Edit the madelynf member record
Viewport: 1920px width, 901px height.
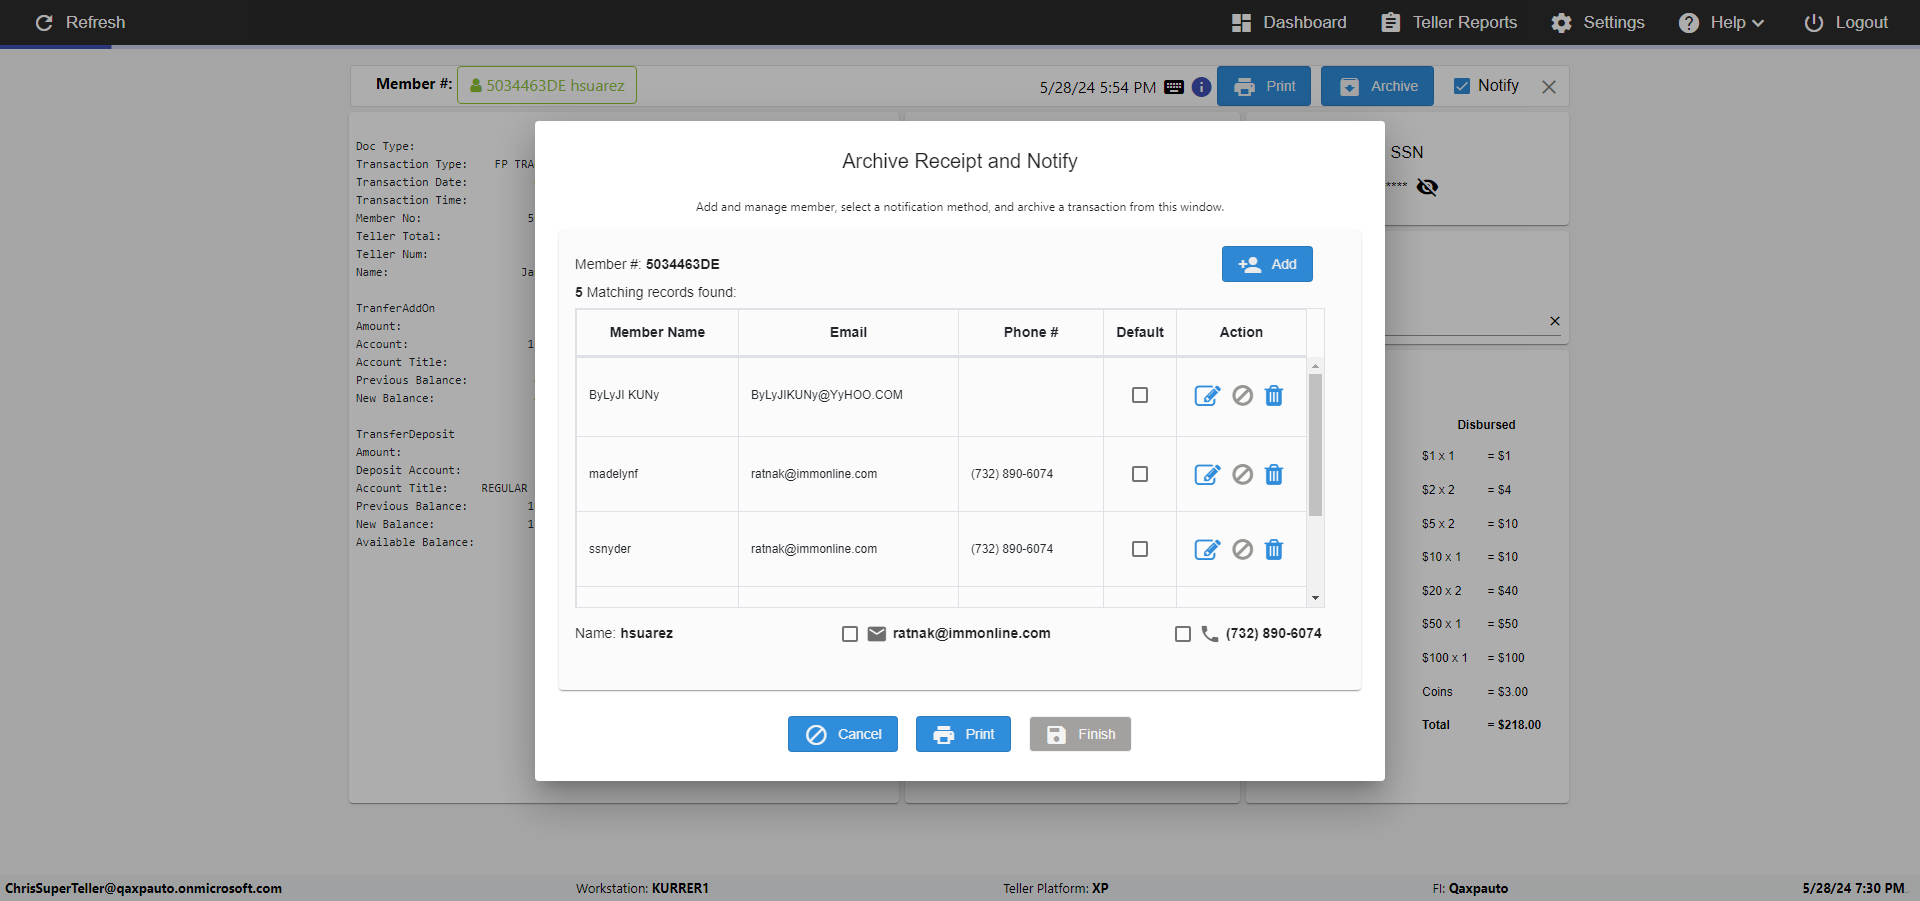(x=1207, y=475)
